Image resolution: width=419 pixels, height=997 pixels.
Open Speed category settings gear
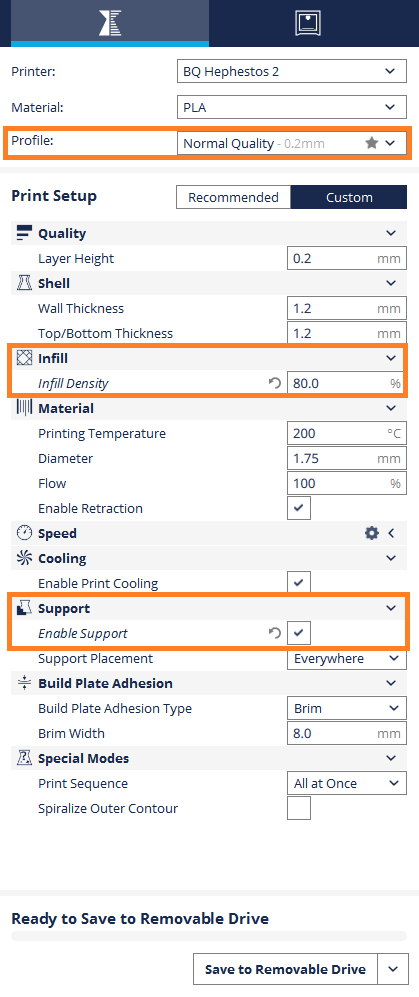pos(371,533)
